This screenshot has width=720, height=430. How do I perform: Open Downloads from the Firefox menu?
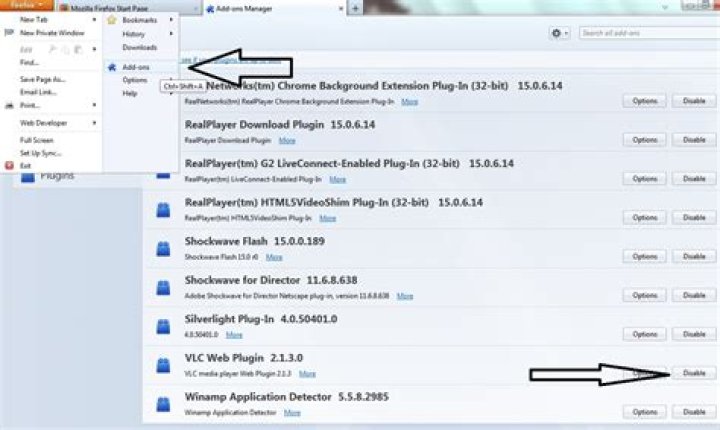pyautogui.click(x=140, y=47)
